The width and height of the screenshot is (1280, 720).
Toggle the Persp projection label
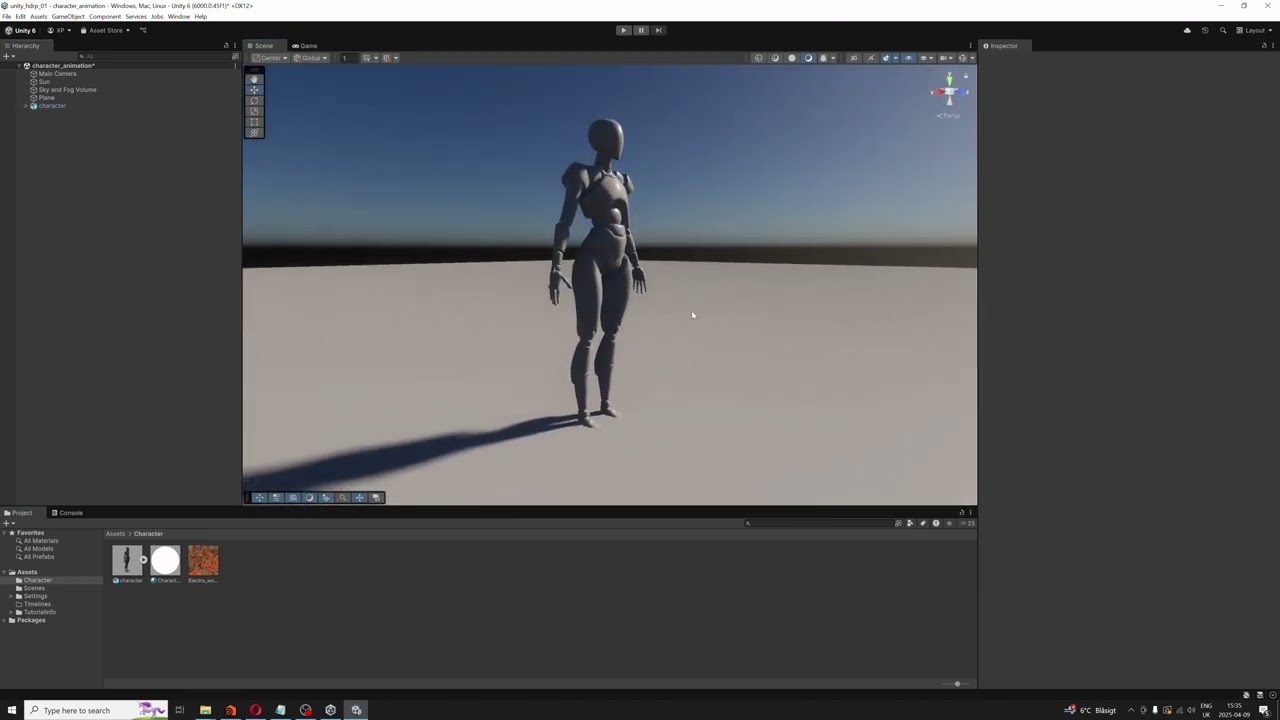[949, 116]
